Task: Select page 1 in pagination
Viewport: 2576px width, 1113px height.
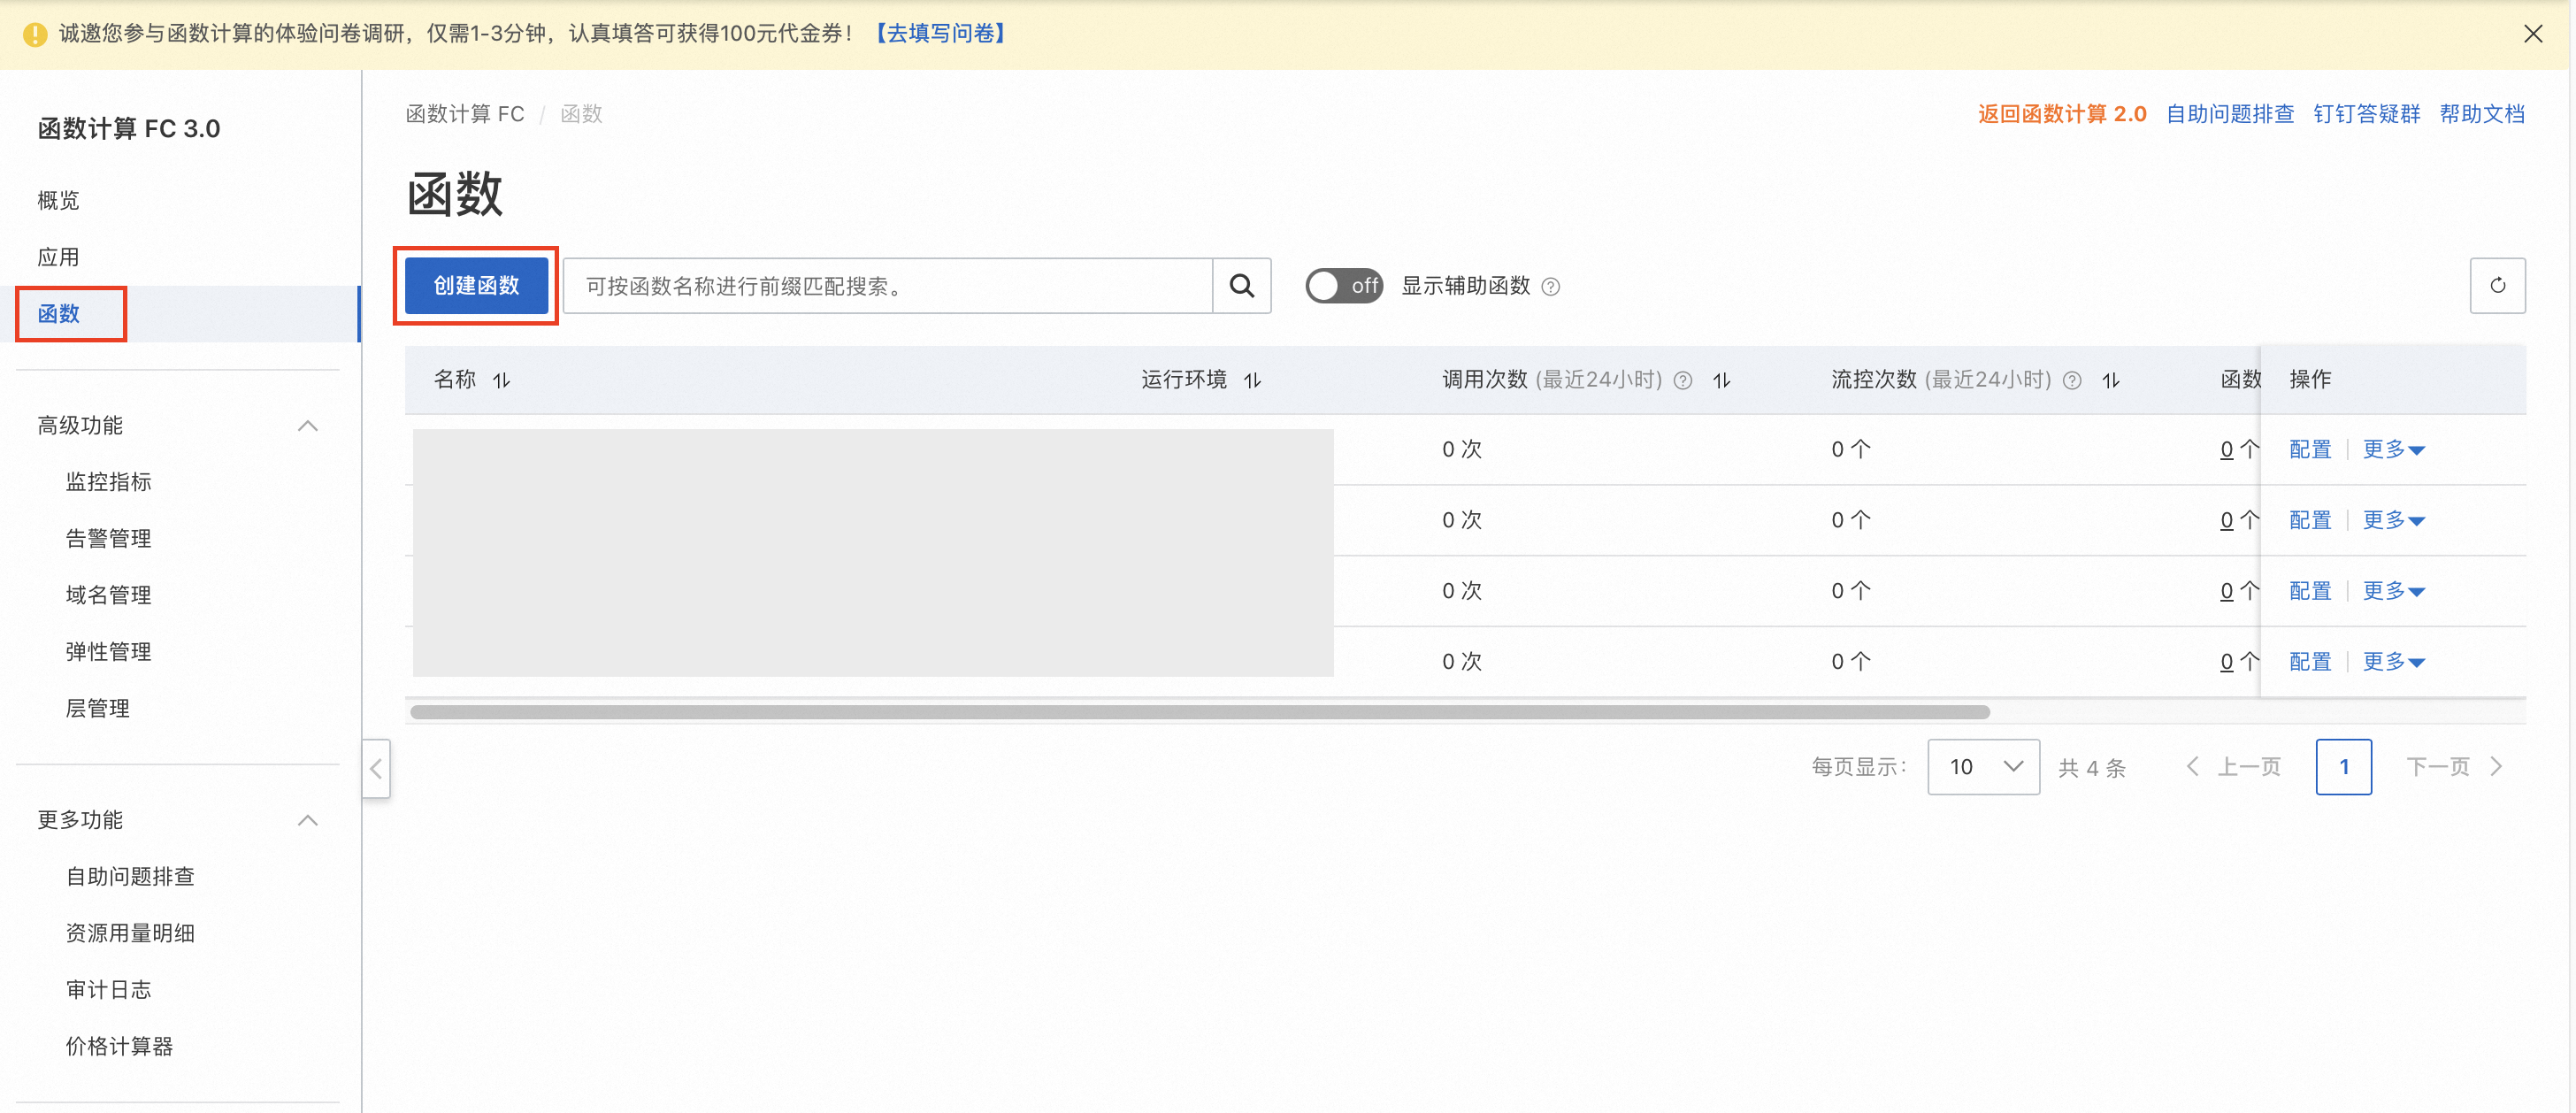Action: coord(2343,767)
